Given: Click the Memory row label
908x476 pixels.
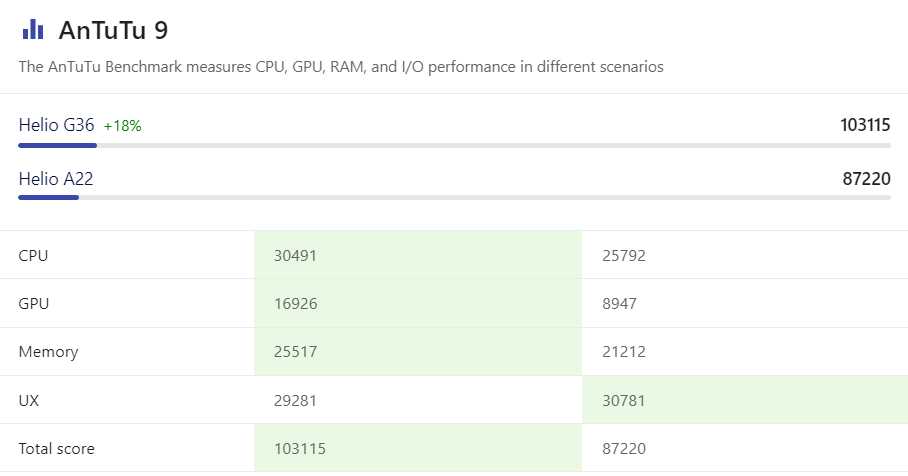Looking at the screenshot, I should coord(48,351).
